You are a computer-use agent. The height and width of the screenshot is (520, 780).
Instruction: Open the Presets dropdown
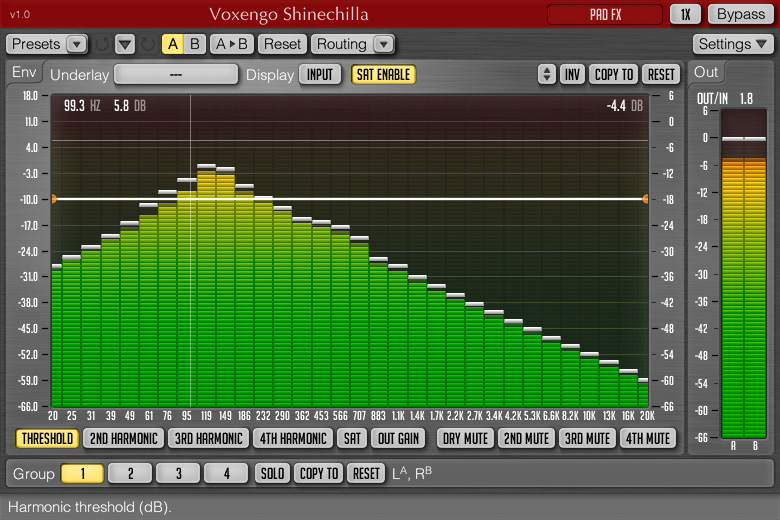coord(48,44)
